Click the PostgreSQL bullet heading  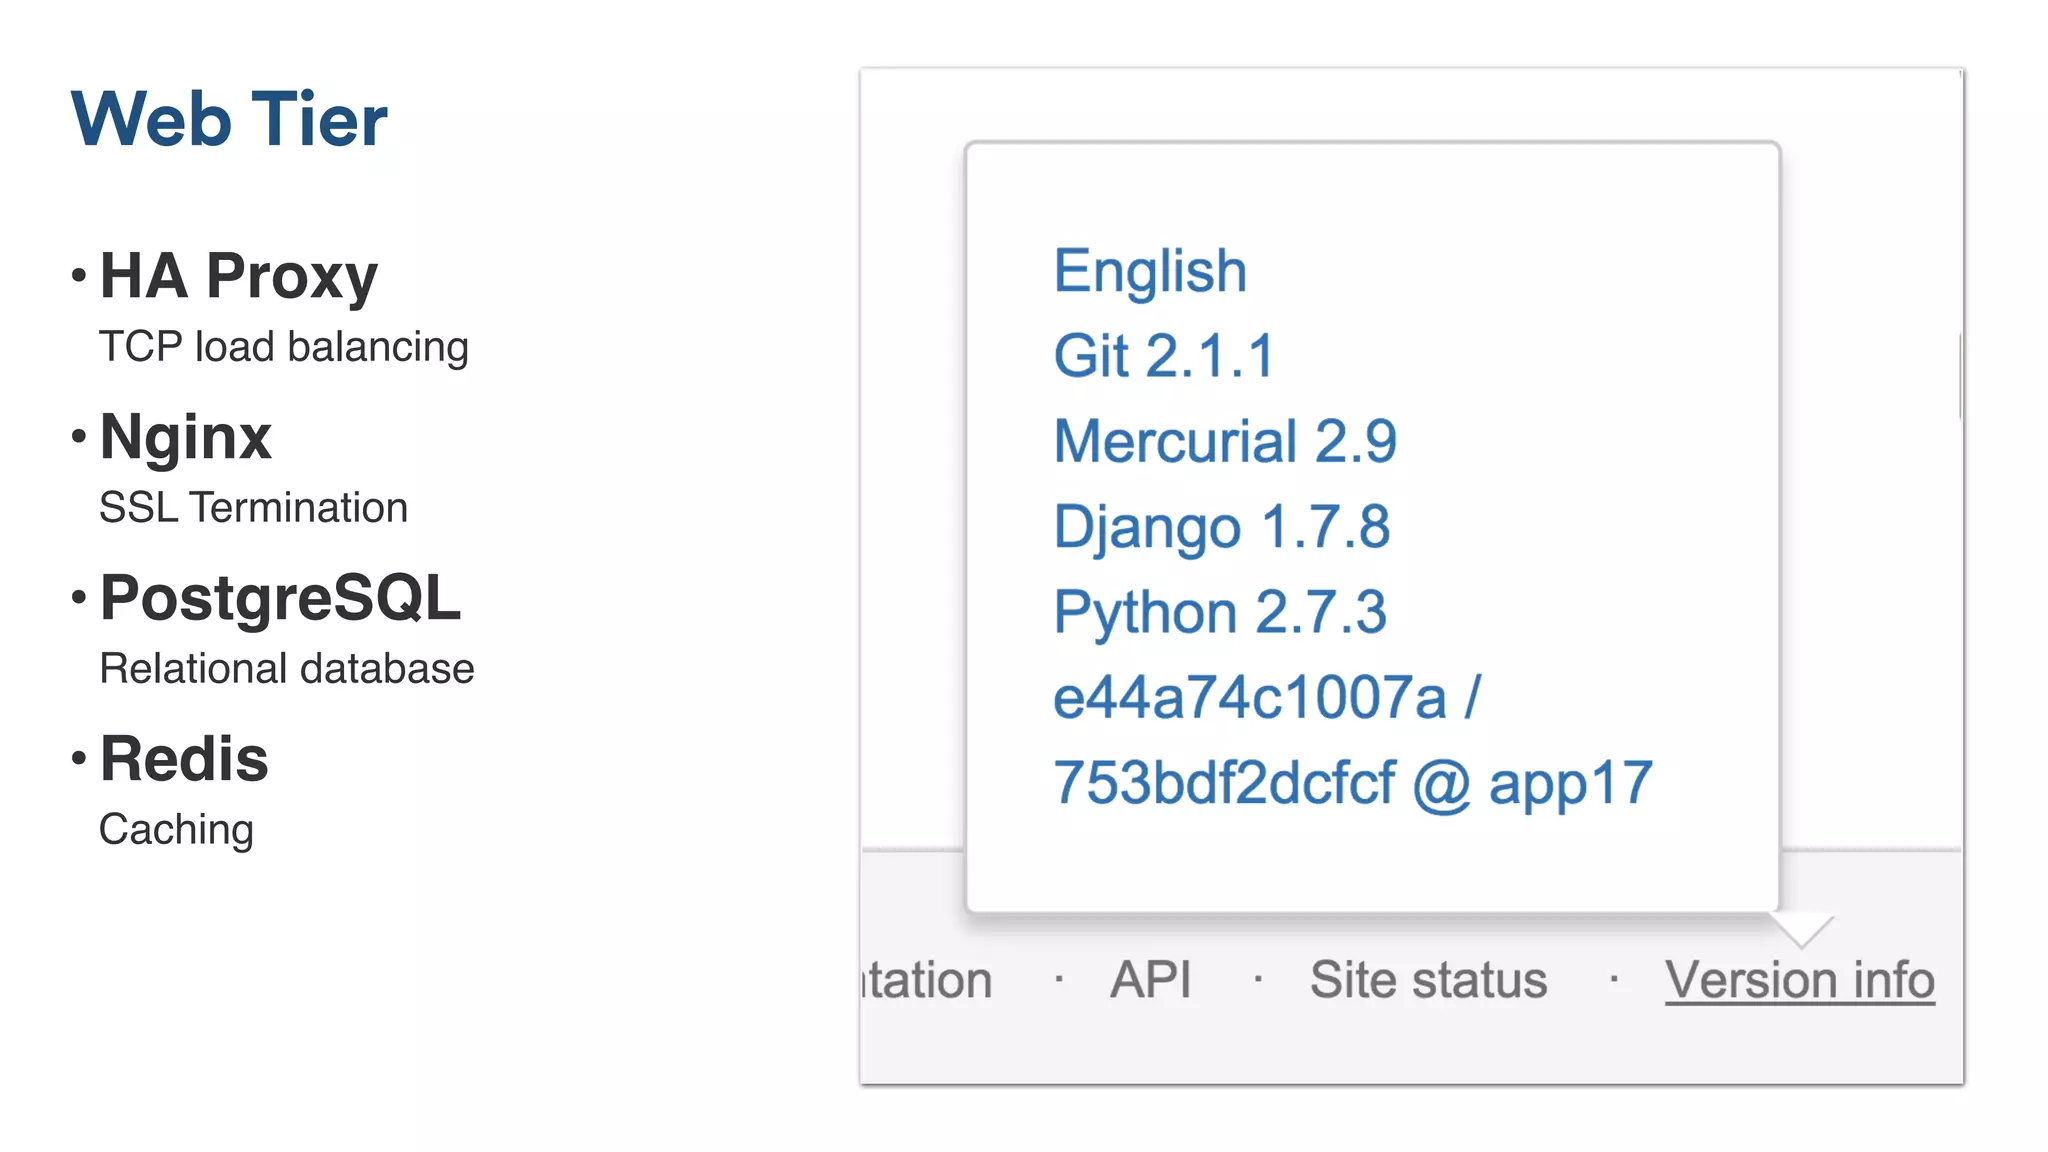pos(280,598)
